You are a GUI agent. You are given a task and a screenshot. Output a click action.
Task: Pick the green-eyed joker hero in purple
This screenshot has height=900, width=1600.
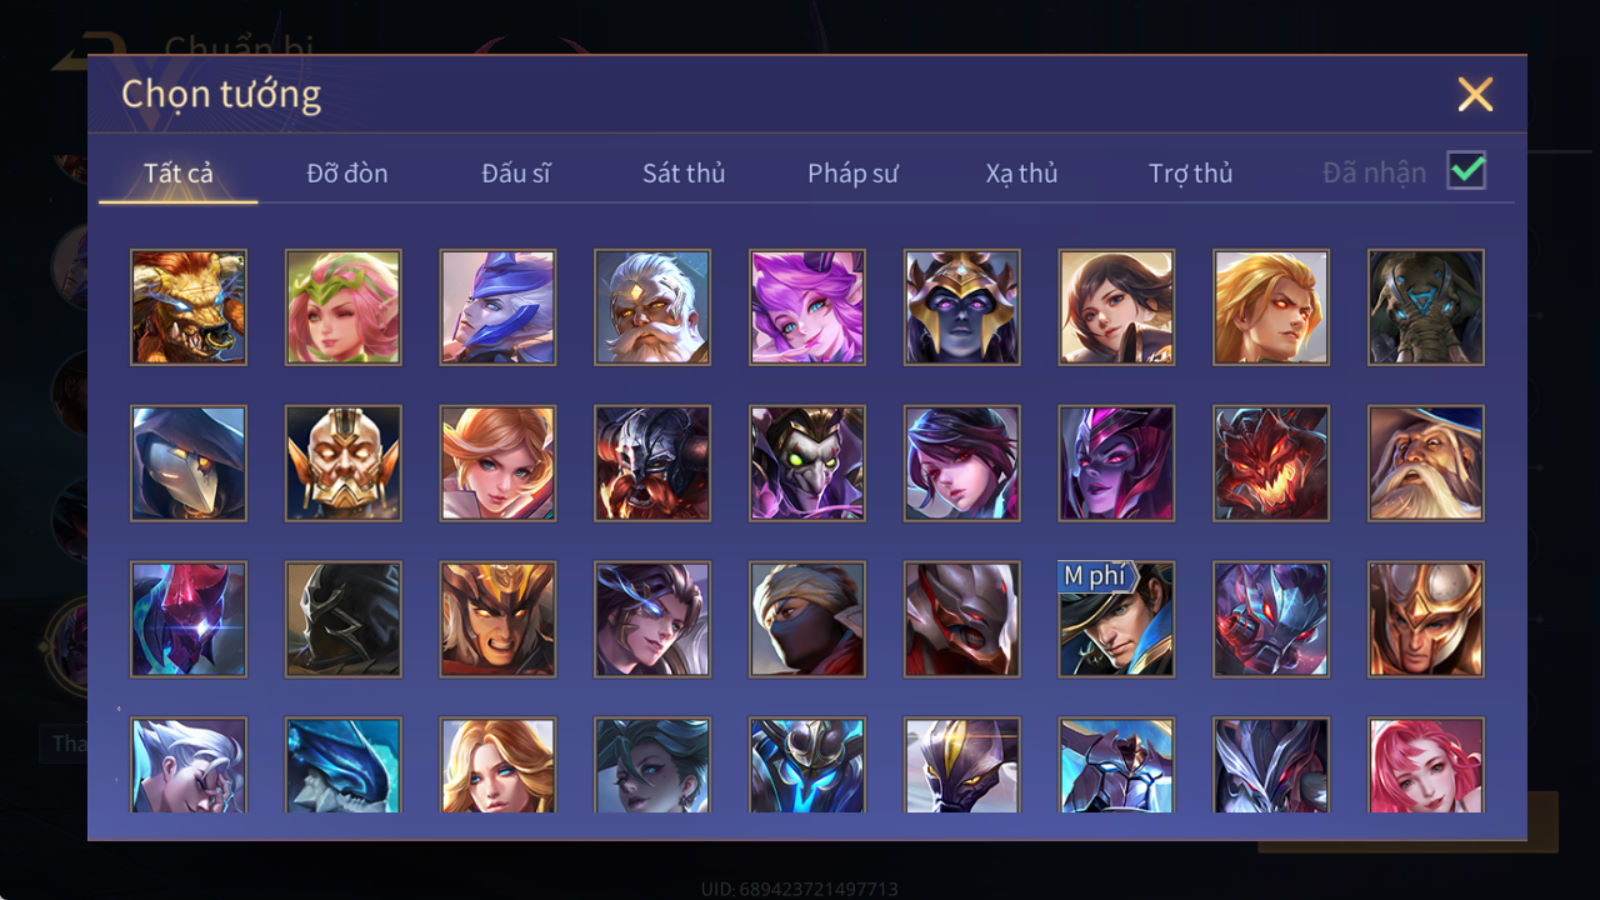807,463
